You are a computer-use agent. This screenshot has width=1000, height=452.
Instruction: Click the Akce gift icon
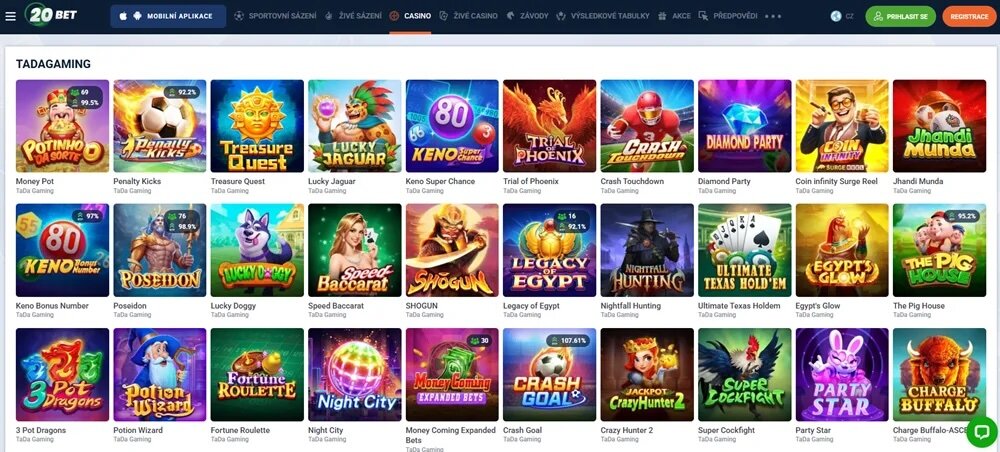pyautogui.click(x=663, y=16)
